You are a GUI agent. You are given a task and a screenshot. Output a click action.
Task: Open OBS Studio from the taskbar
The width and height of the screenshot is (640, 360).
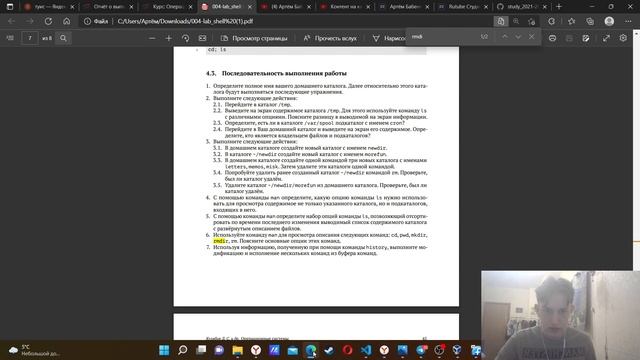coord(439,350)
